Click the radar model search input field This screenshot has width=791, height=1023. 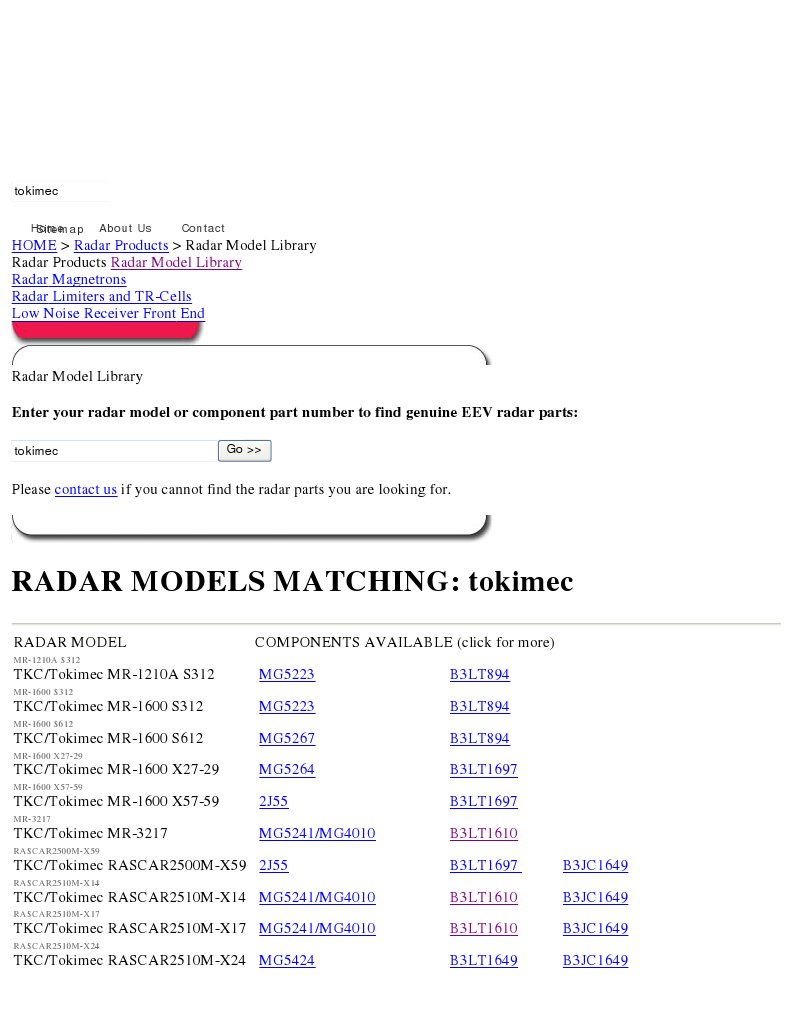pyautogui.click(x=114, y=451)
